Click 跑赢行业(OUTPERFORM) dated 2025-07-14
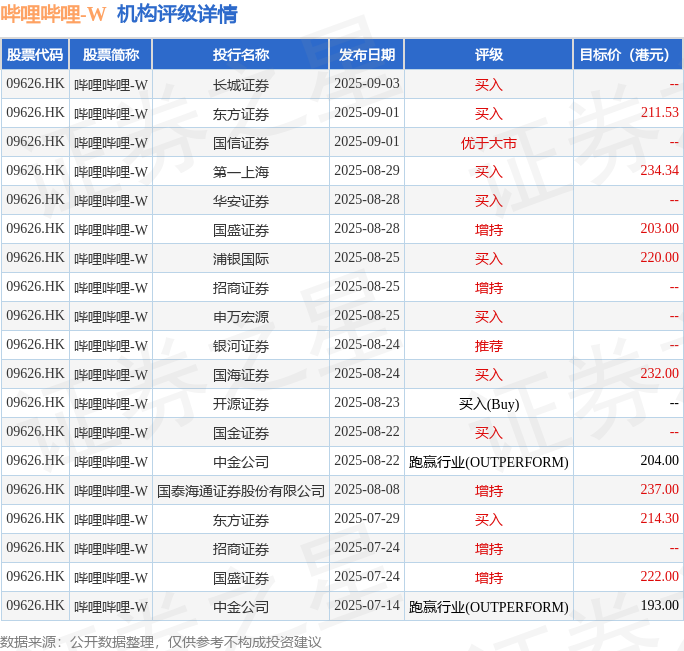 (x=489, y=607)
